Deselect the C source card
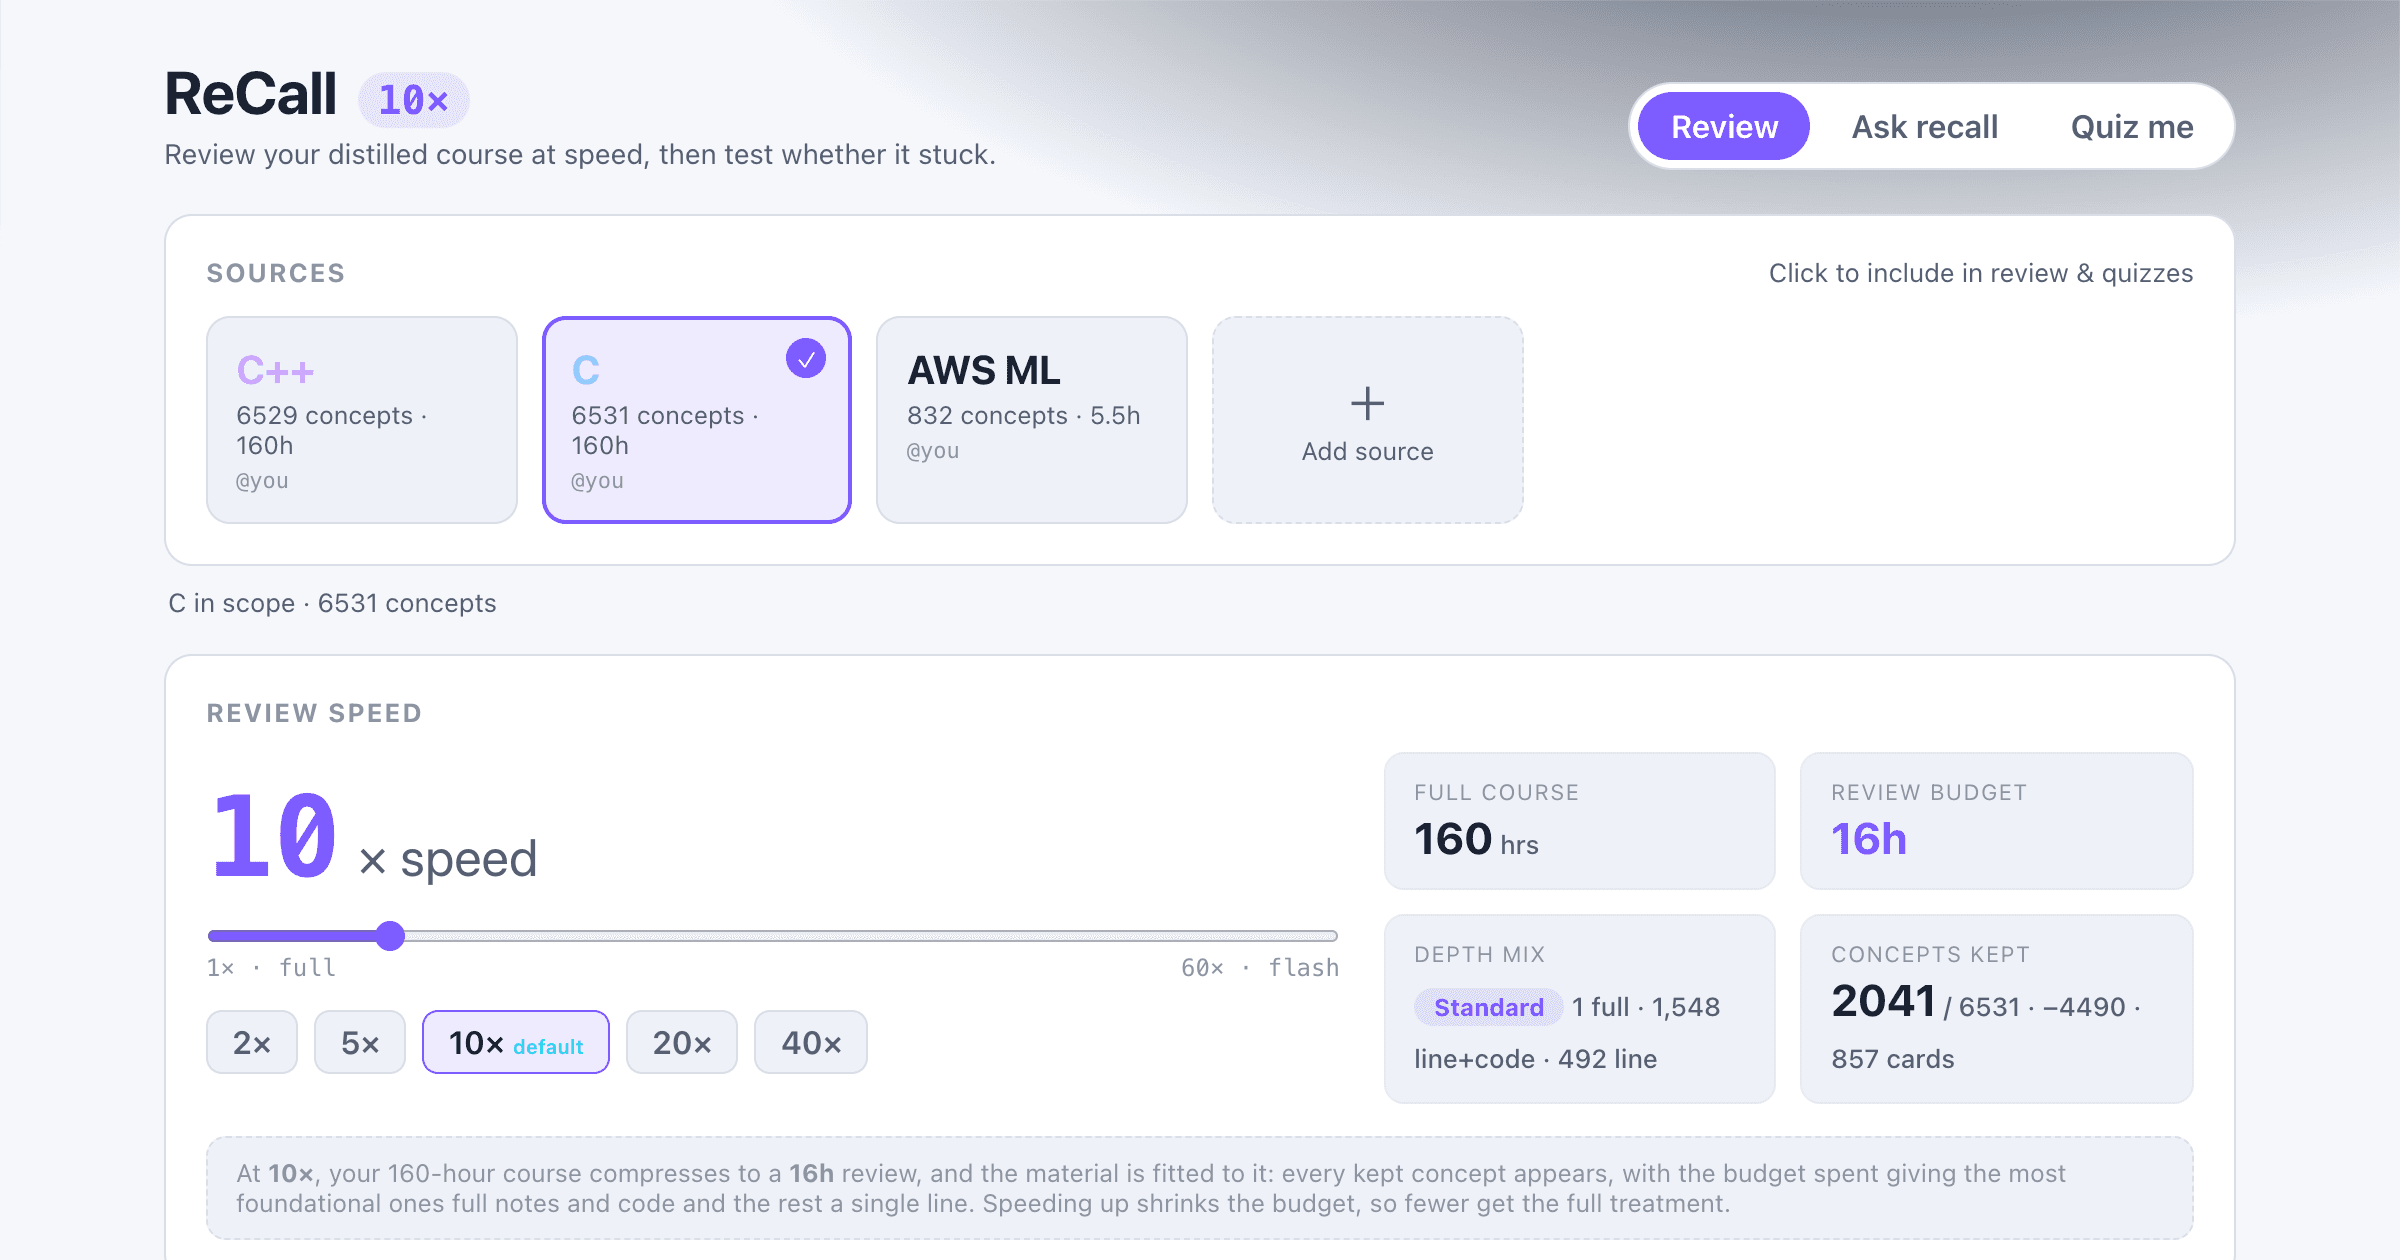The height and width of the screenshot is (1260, 2400). (x=697, y=420)
